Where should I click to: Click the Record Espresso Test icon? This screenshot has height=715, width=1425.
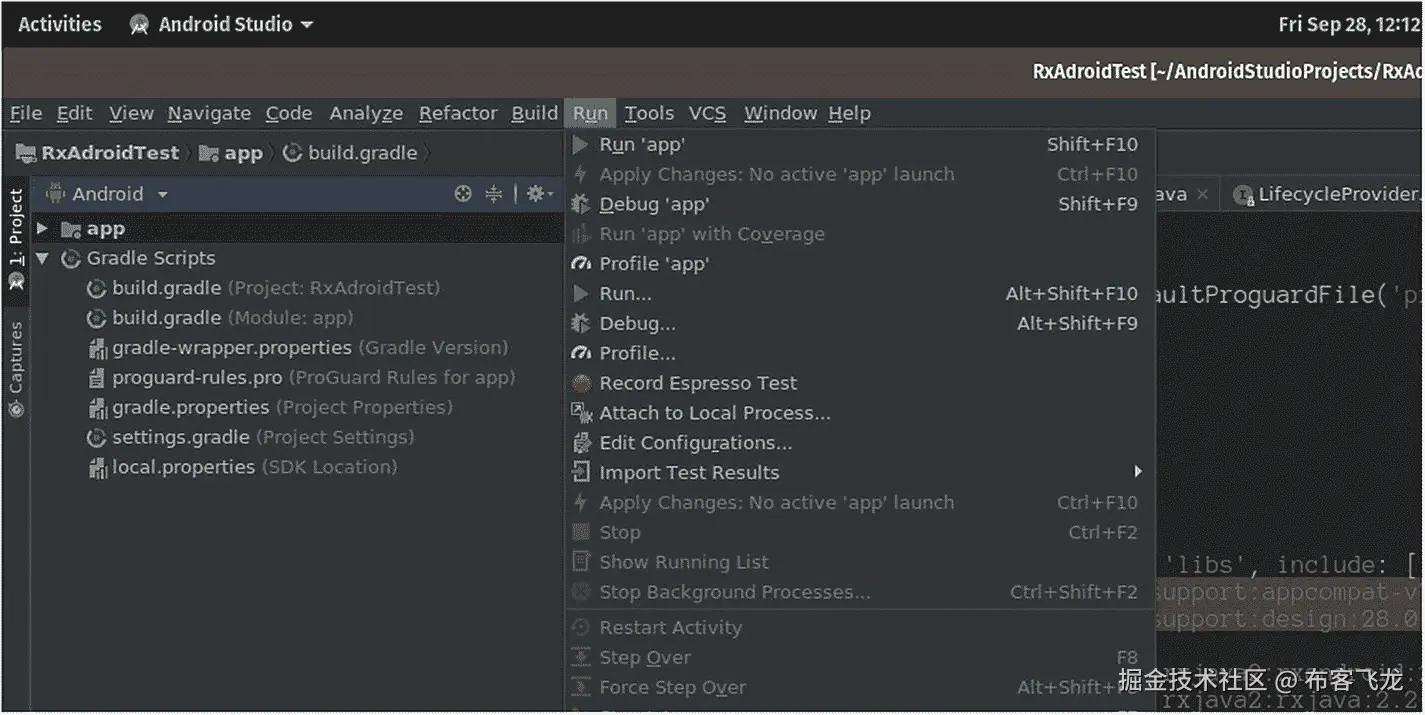[x=581, y=384]
